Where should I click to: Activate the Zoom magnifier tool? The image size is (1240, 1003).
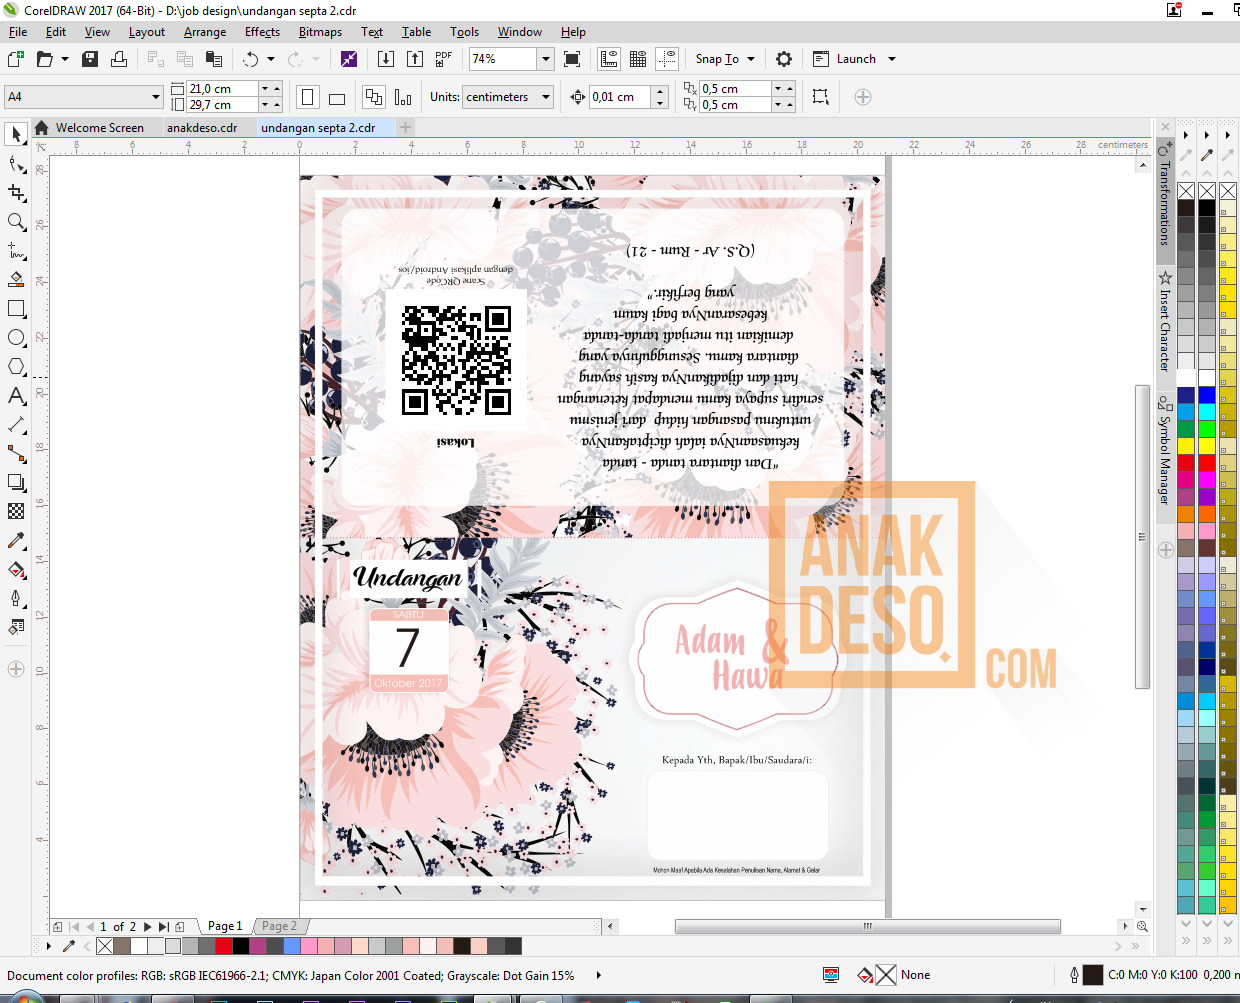tap(16, 221)
